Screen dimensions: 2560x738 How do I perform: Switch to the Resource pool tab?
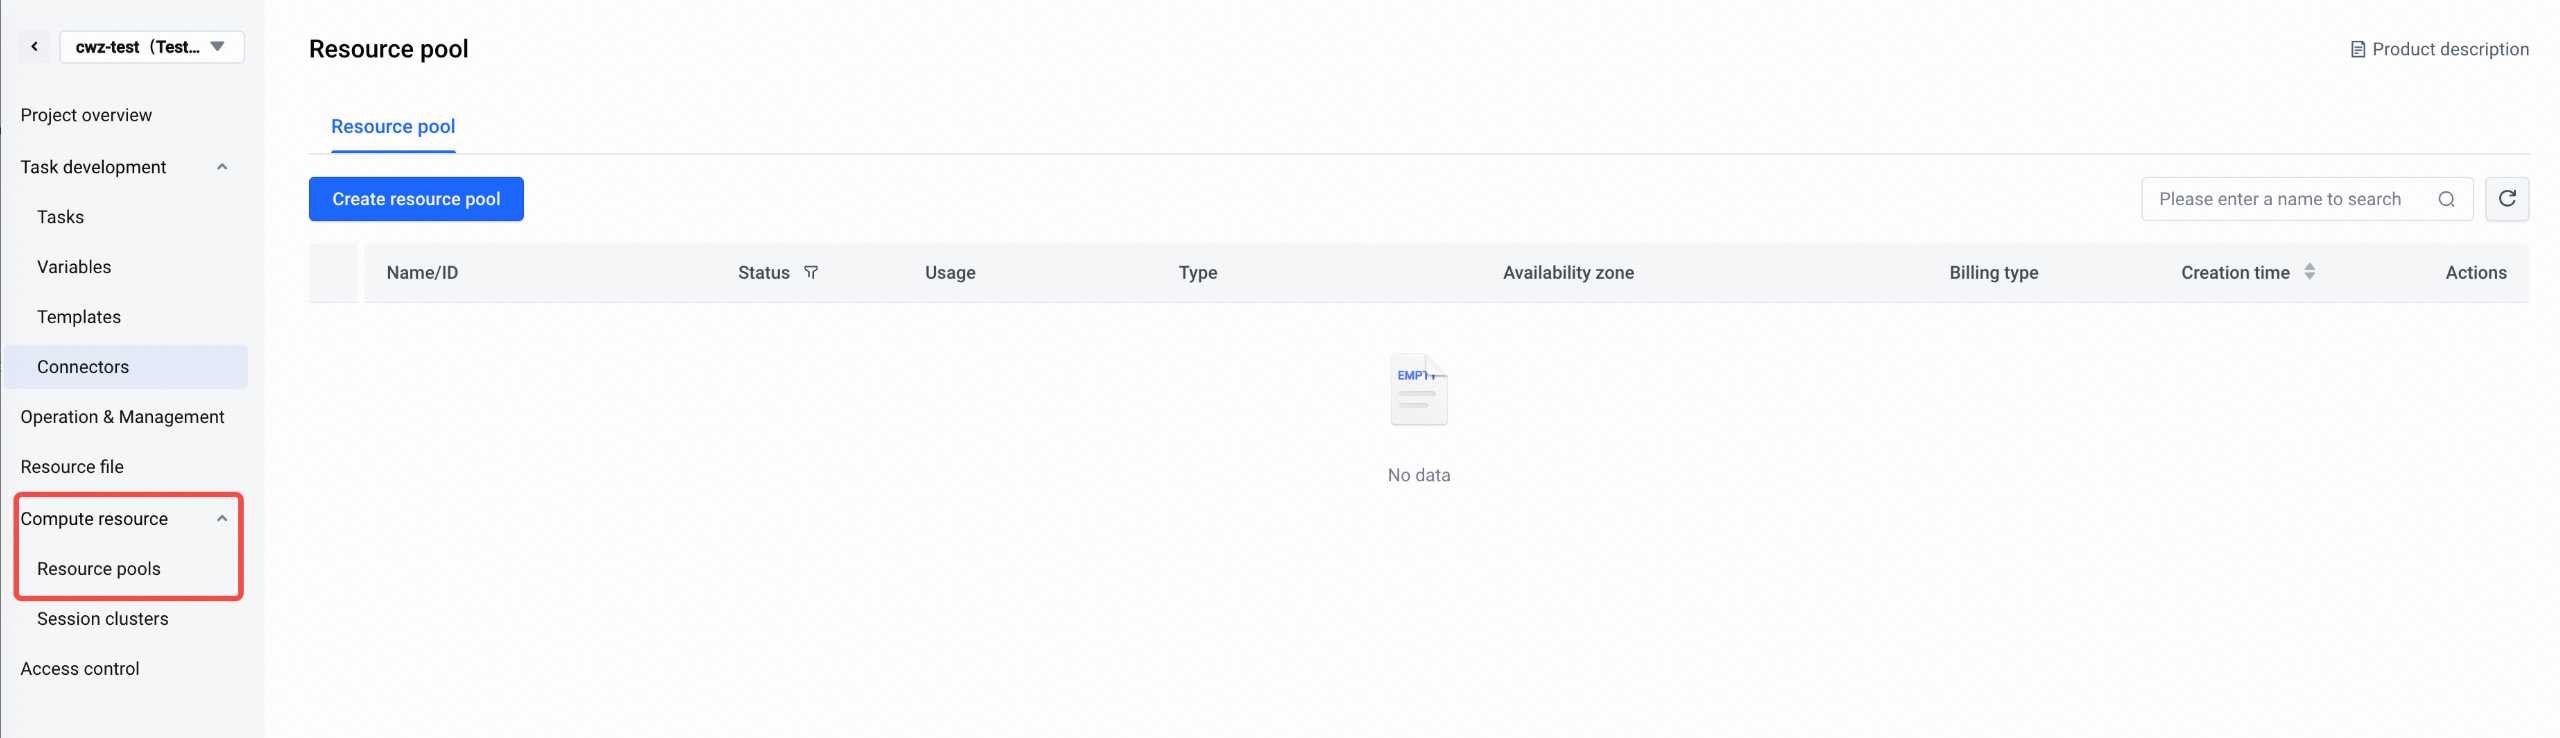tap(393, 127)
